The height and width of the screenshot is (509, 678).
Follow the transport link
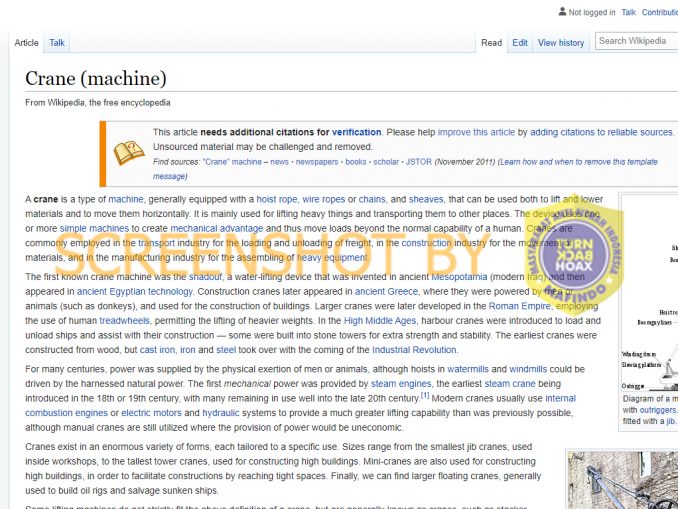point(156,243)
